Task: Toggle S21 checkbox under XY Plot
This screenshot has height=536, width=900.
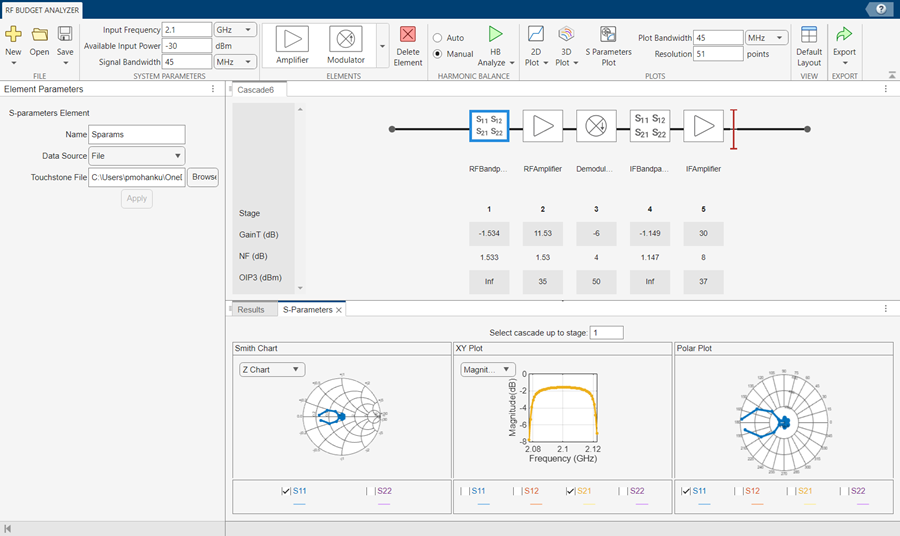Action: pyautogui.click(x=571, y=491)
